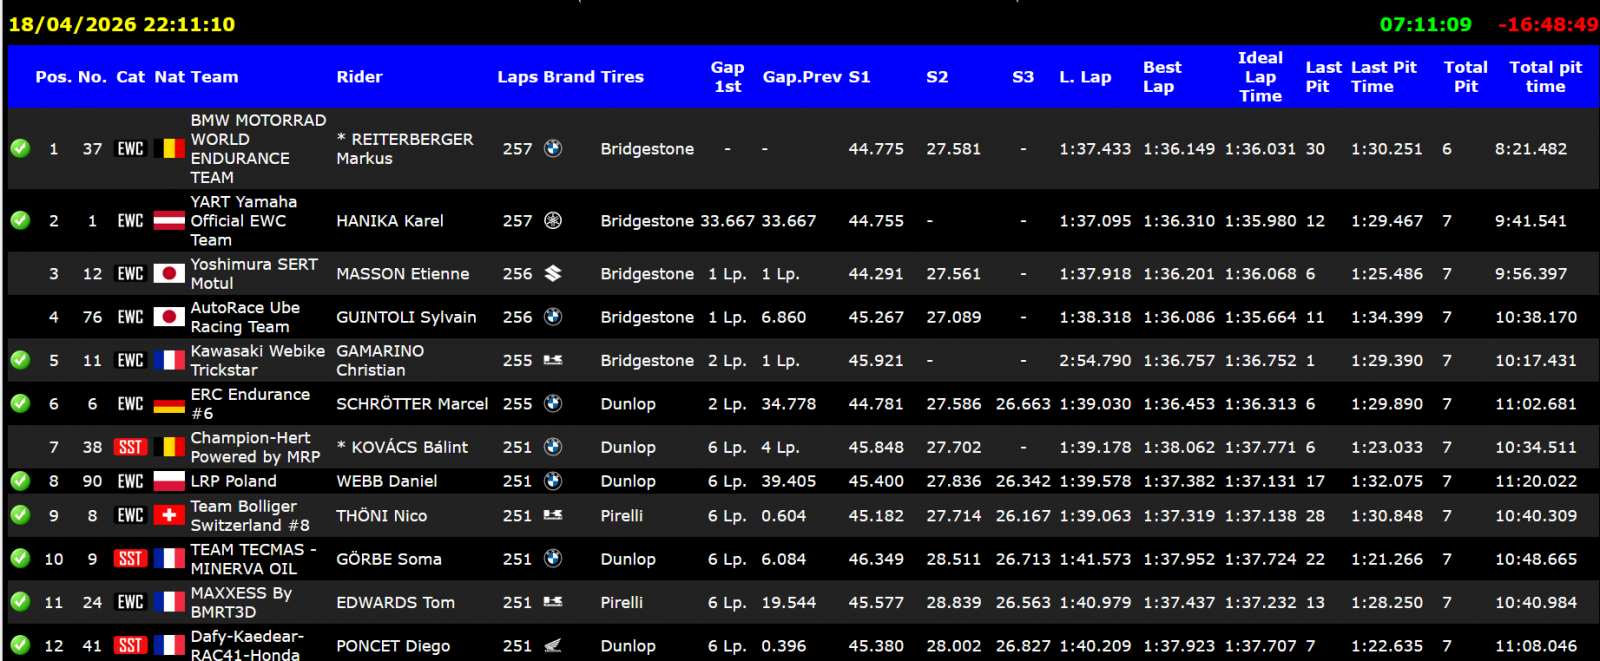Open the MAXXESS By BMRT3D team entry
1600x661 pixels.
pyautogui.click(x=241, y=602)
